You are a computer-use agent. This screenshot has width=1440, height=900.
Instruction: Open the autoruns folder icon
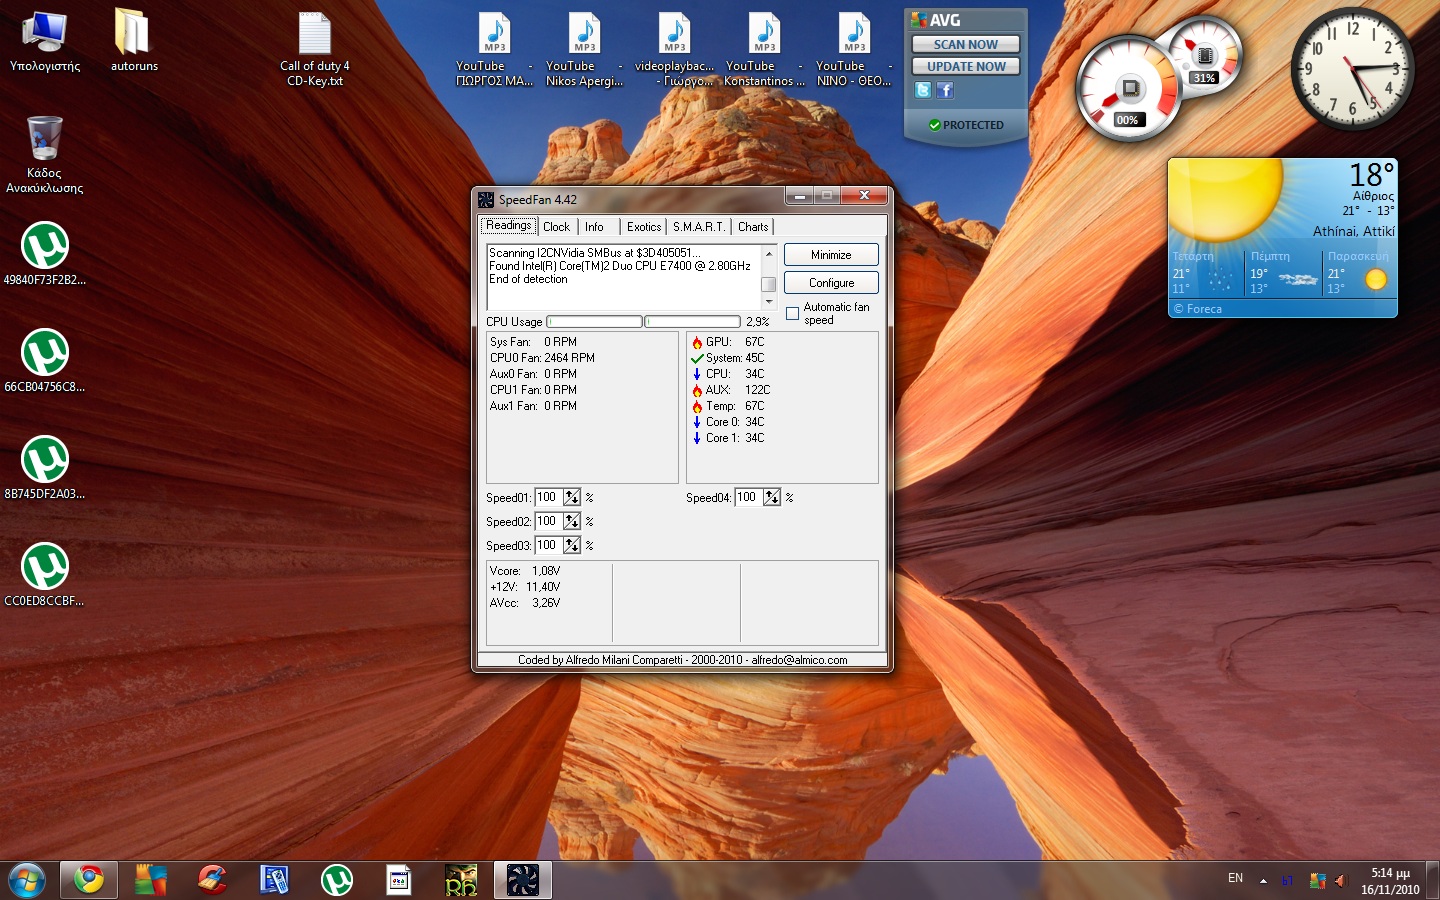coord(134,42)
